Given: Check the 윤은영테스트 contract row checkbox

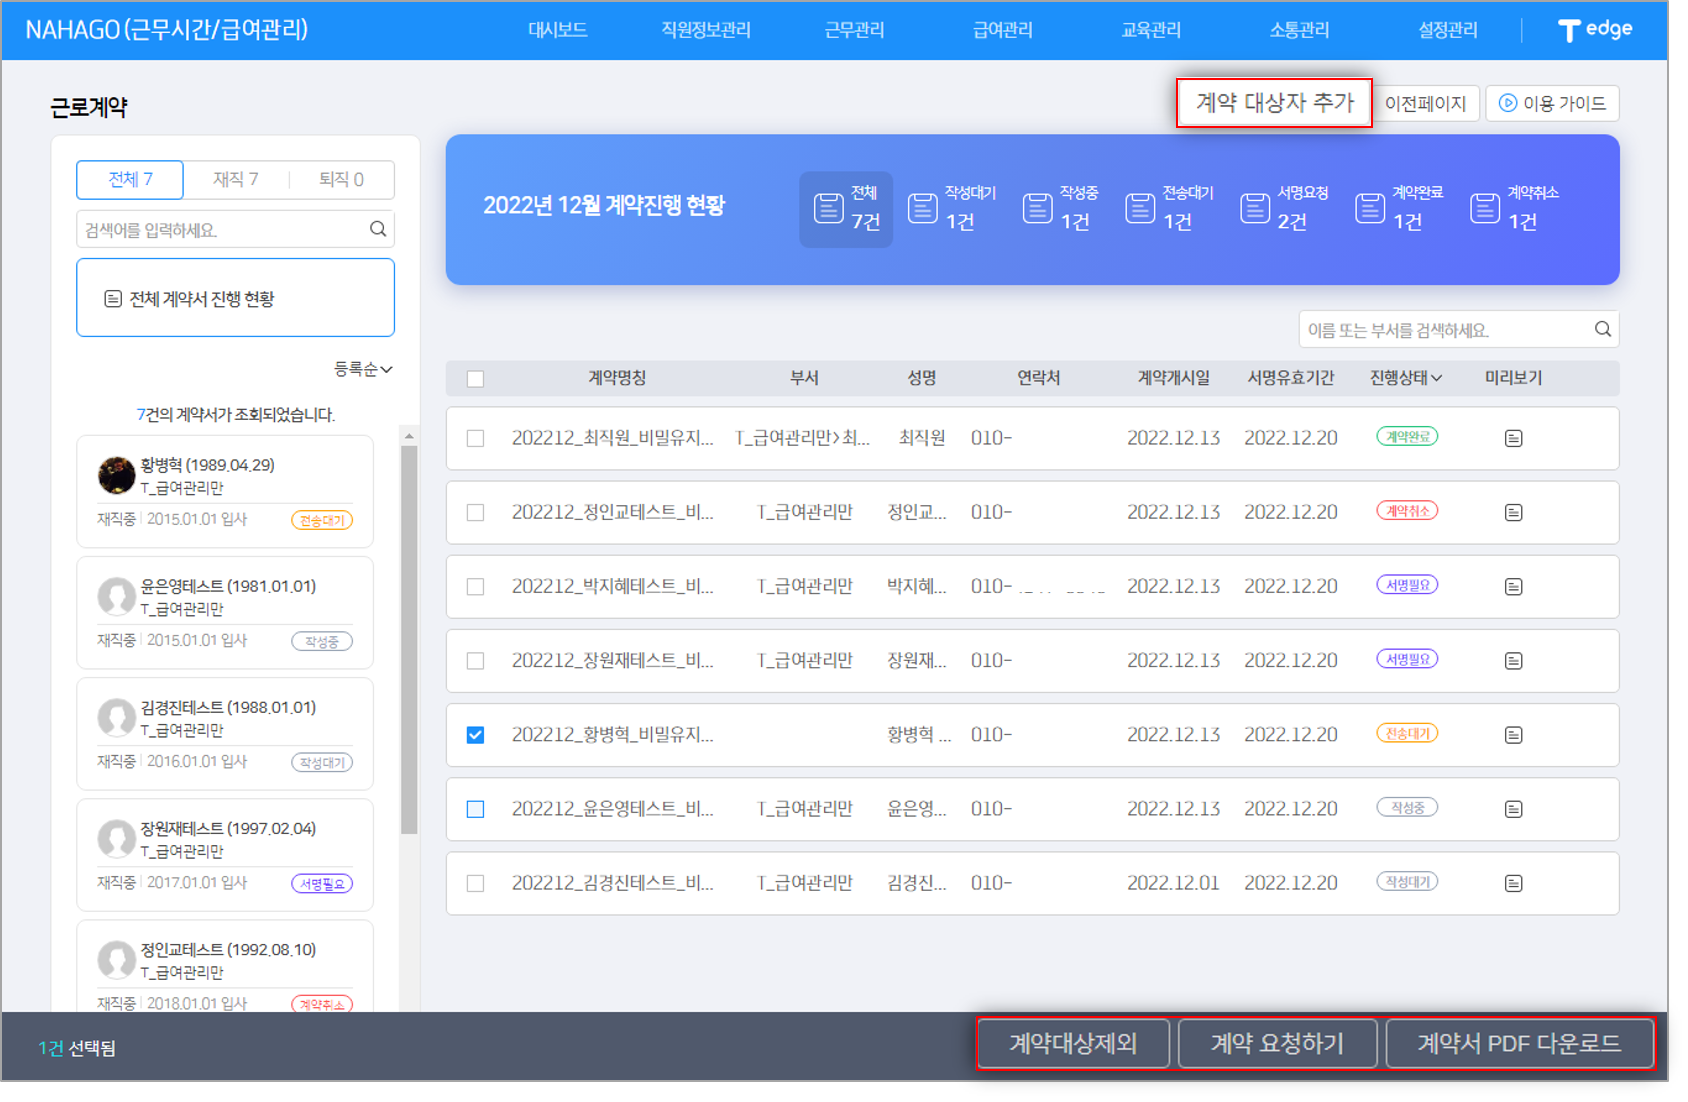Looking at the screenshot, I should pos(475,808).
